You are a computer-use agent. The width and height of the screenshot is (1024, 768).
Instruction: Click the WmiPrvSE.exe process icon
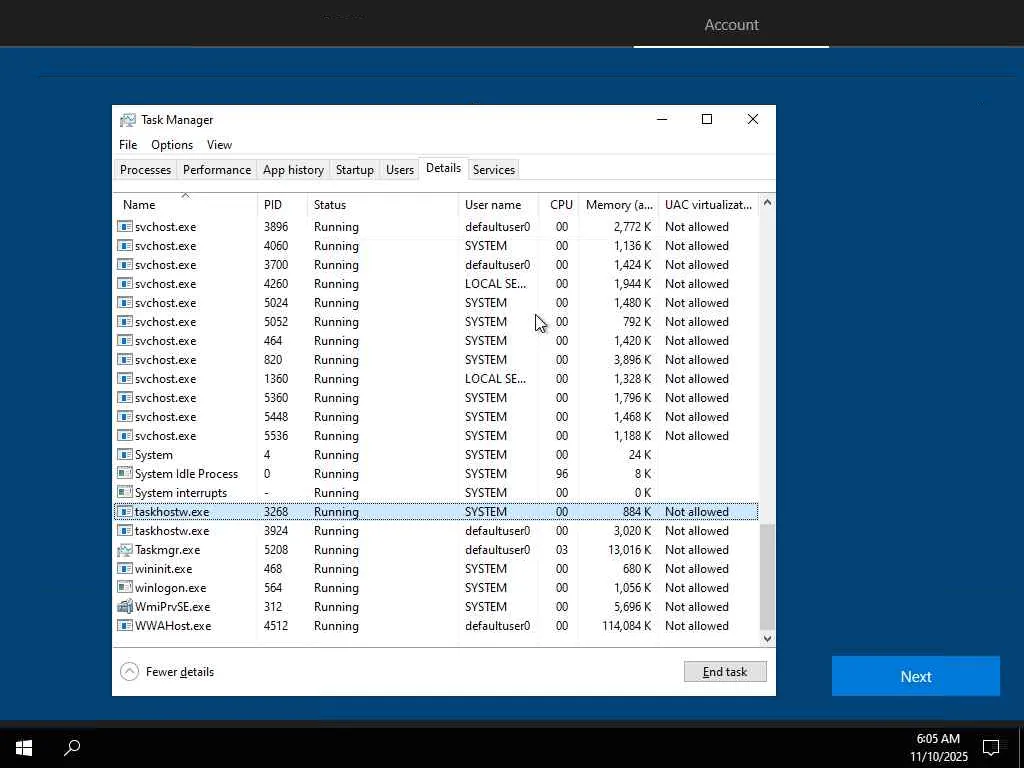click(x=125, y=607)
